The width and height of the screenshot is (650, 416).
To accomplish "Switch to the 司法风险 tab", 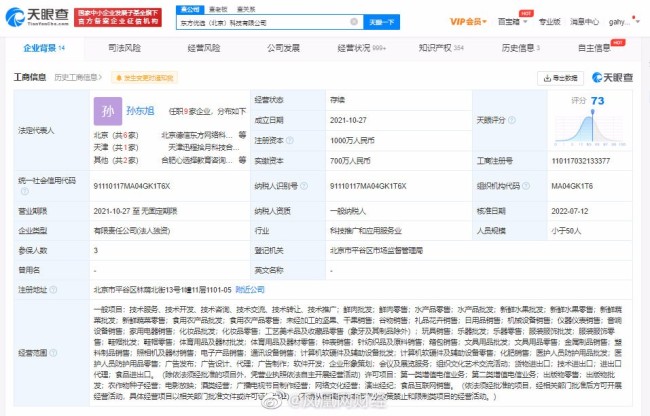I will click(x=124, y=48).
